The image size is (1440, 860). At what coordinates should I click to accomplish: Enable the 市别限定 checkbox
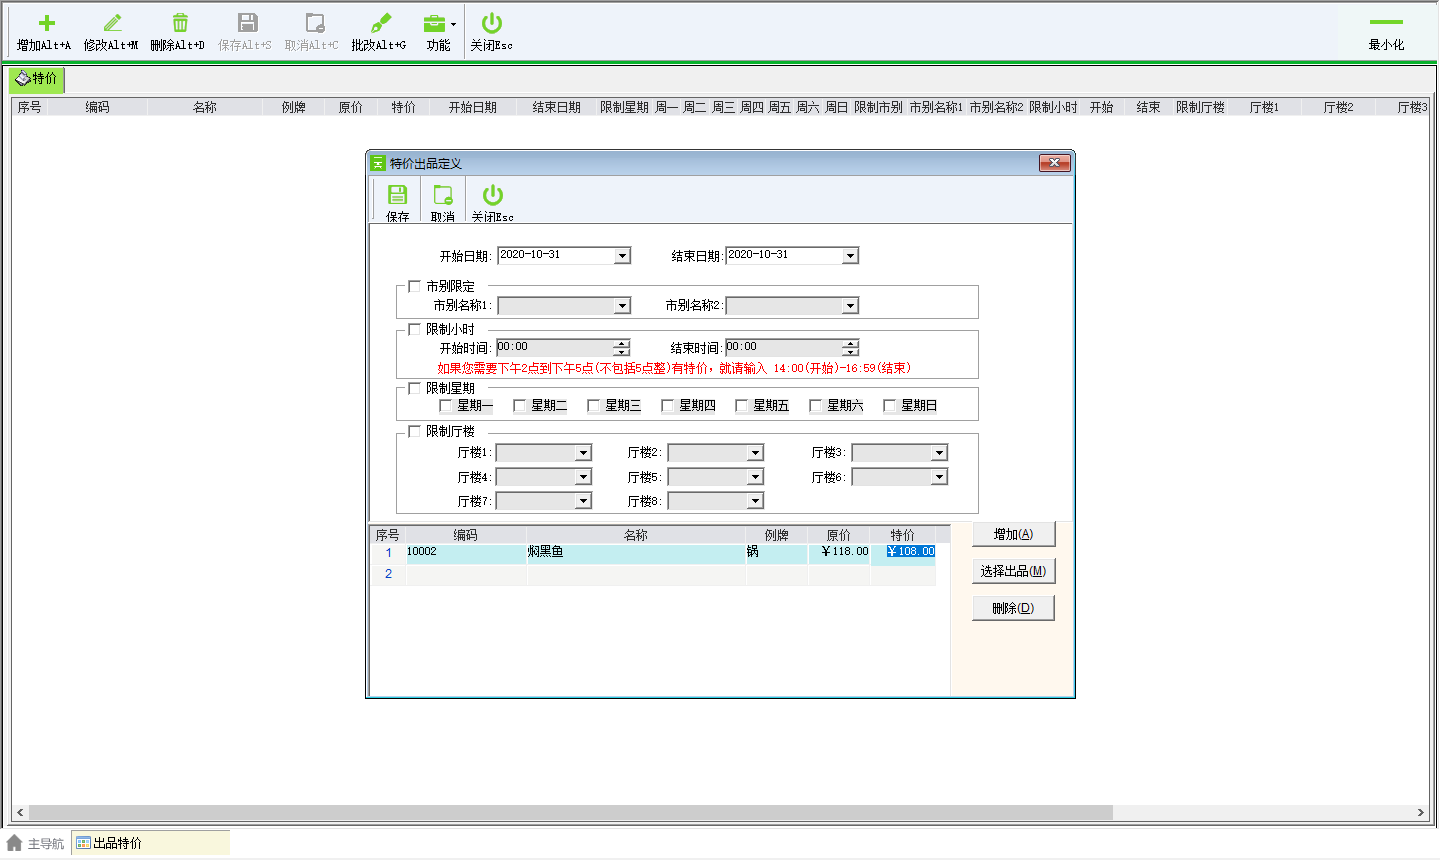pos(415,286)
